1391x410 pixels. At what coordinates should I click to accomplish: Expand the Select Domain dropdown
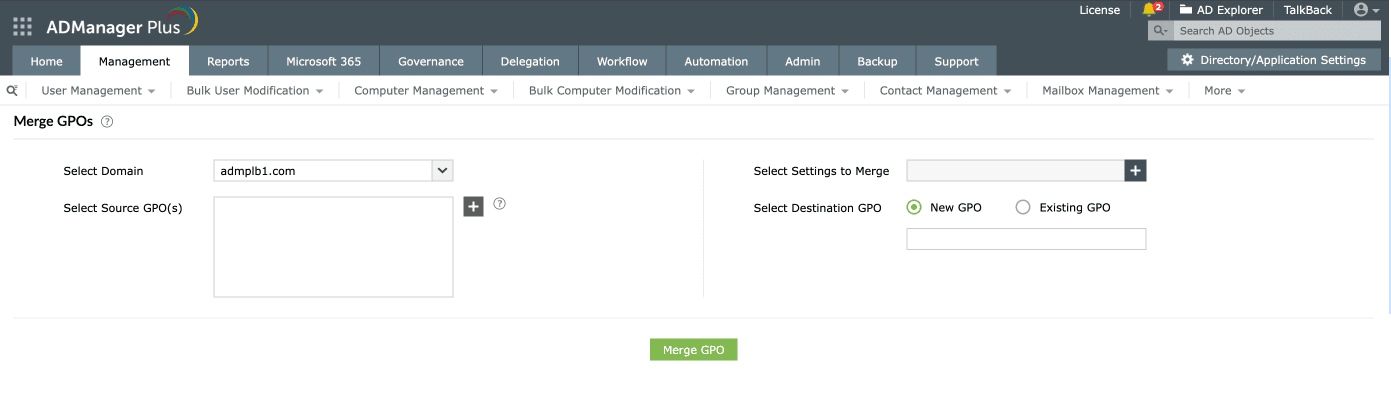442,171
